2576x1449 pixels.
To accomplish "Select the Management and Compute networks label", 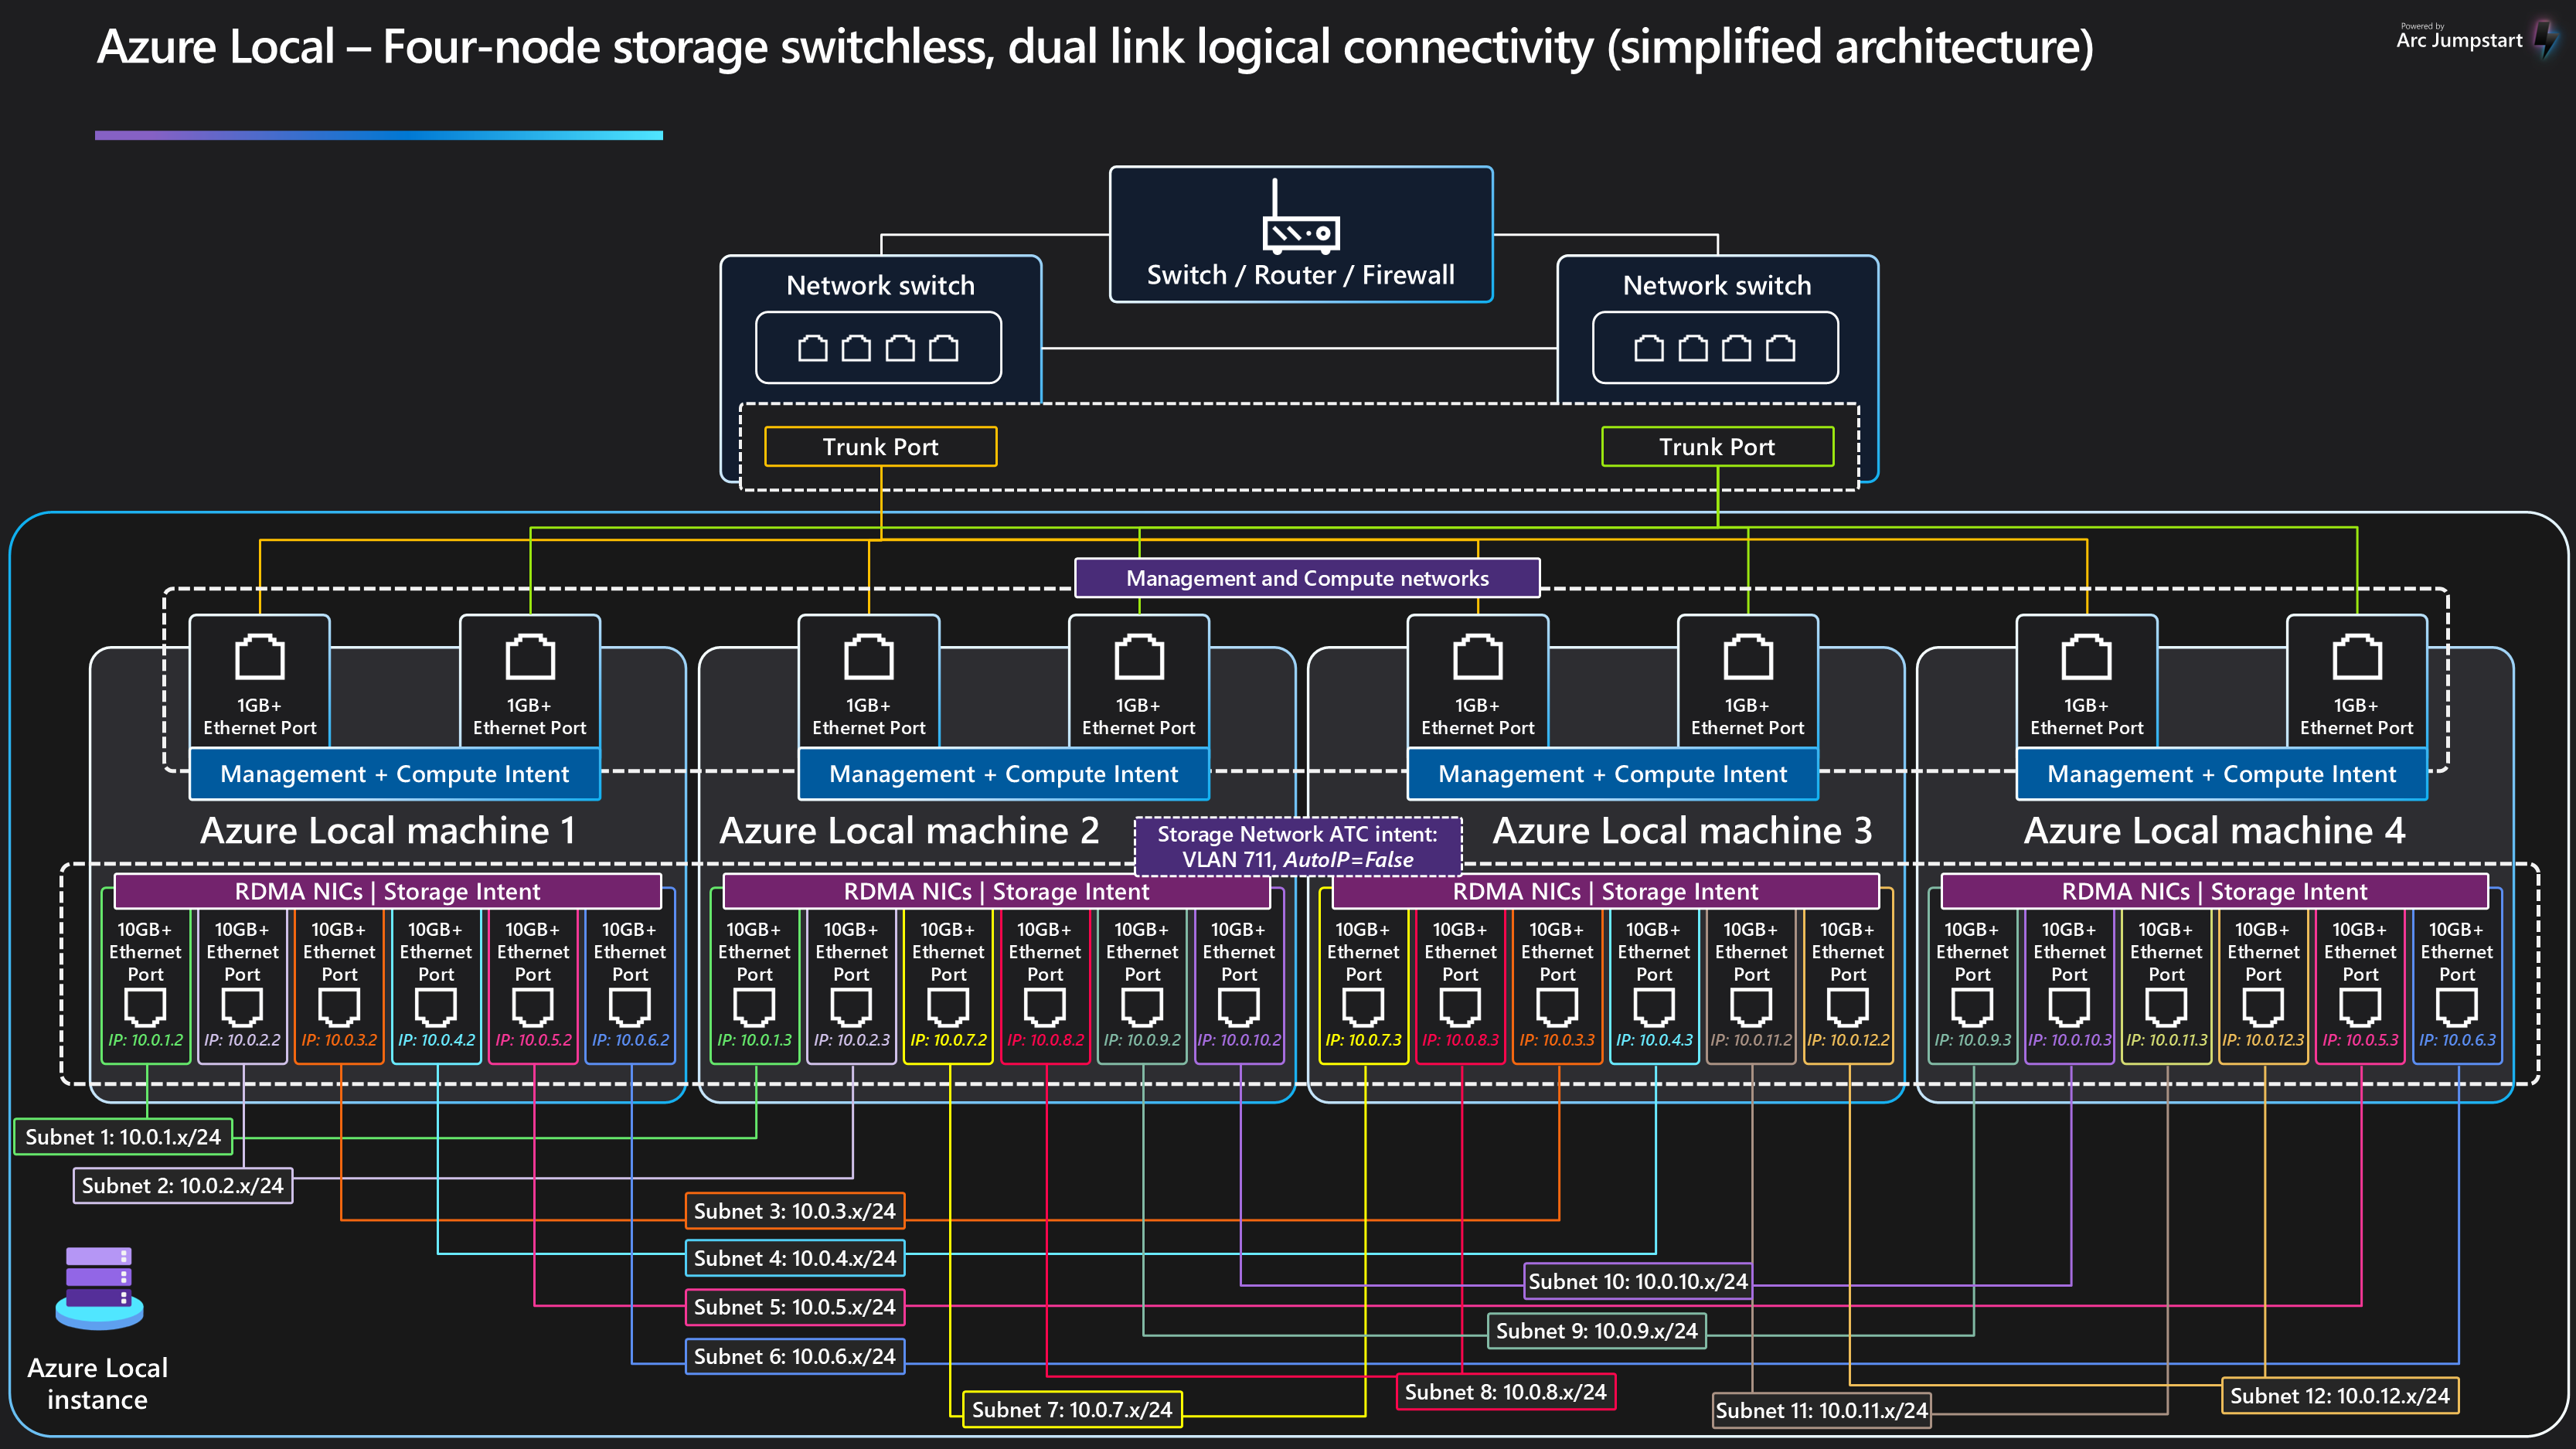I will (1306, 578).
